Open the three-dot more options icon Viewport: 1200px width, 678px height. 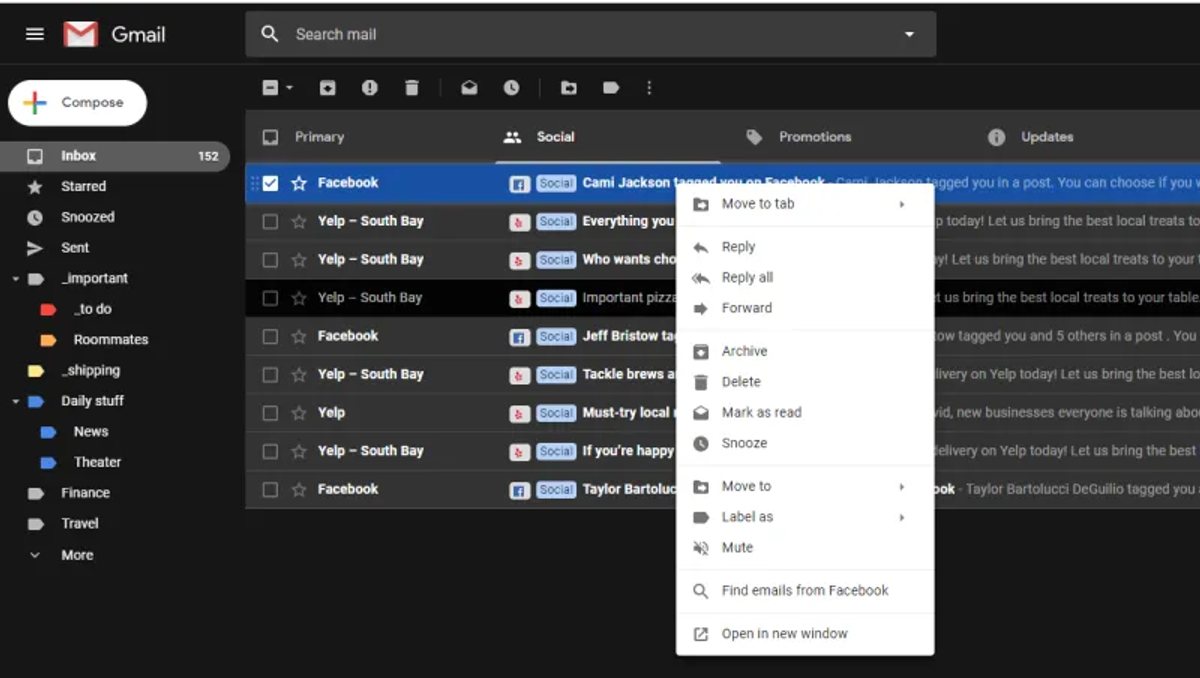coord(649,88)
